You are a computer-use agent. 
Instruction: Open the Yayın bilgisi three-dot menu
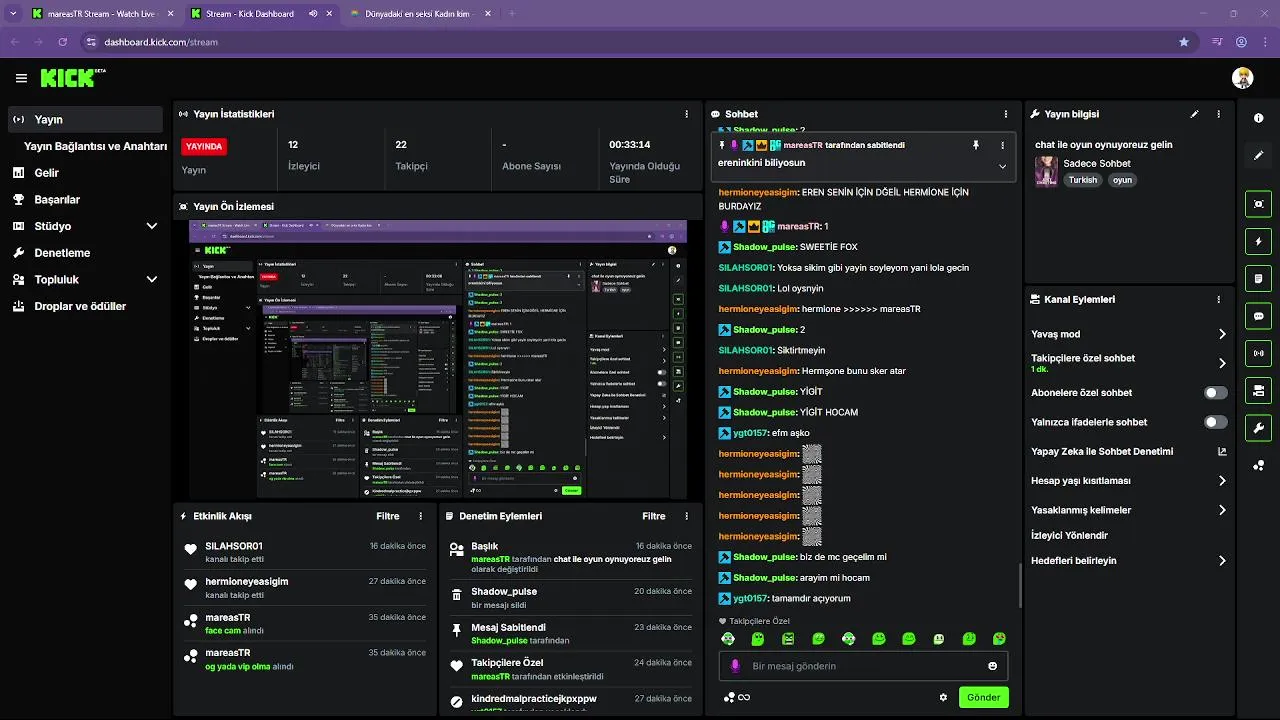click(x=1218, y=114)
